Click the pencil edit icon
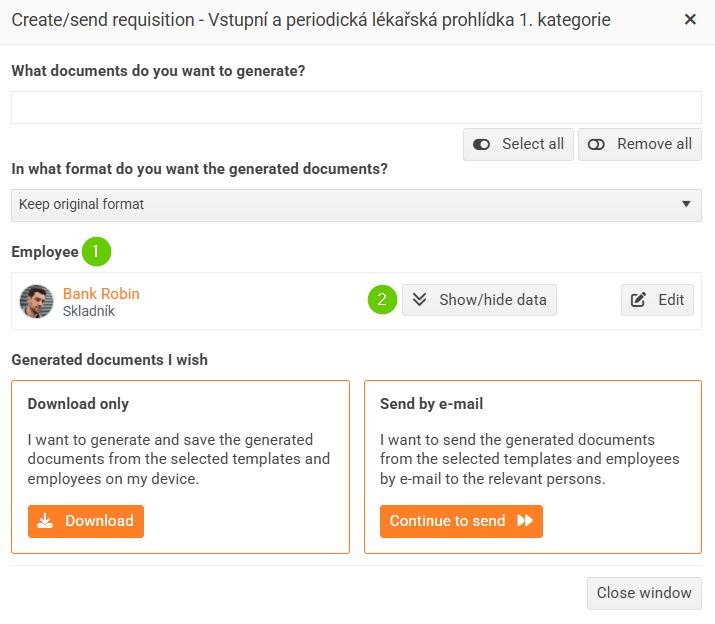Viewport: 715px width, 624px height. click(x=639, y=300)
